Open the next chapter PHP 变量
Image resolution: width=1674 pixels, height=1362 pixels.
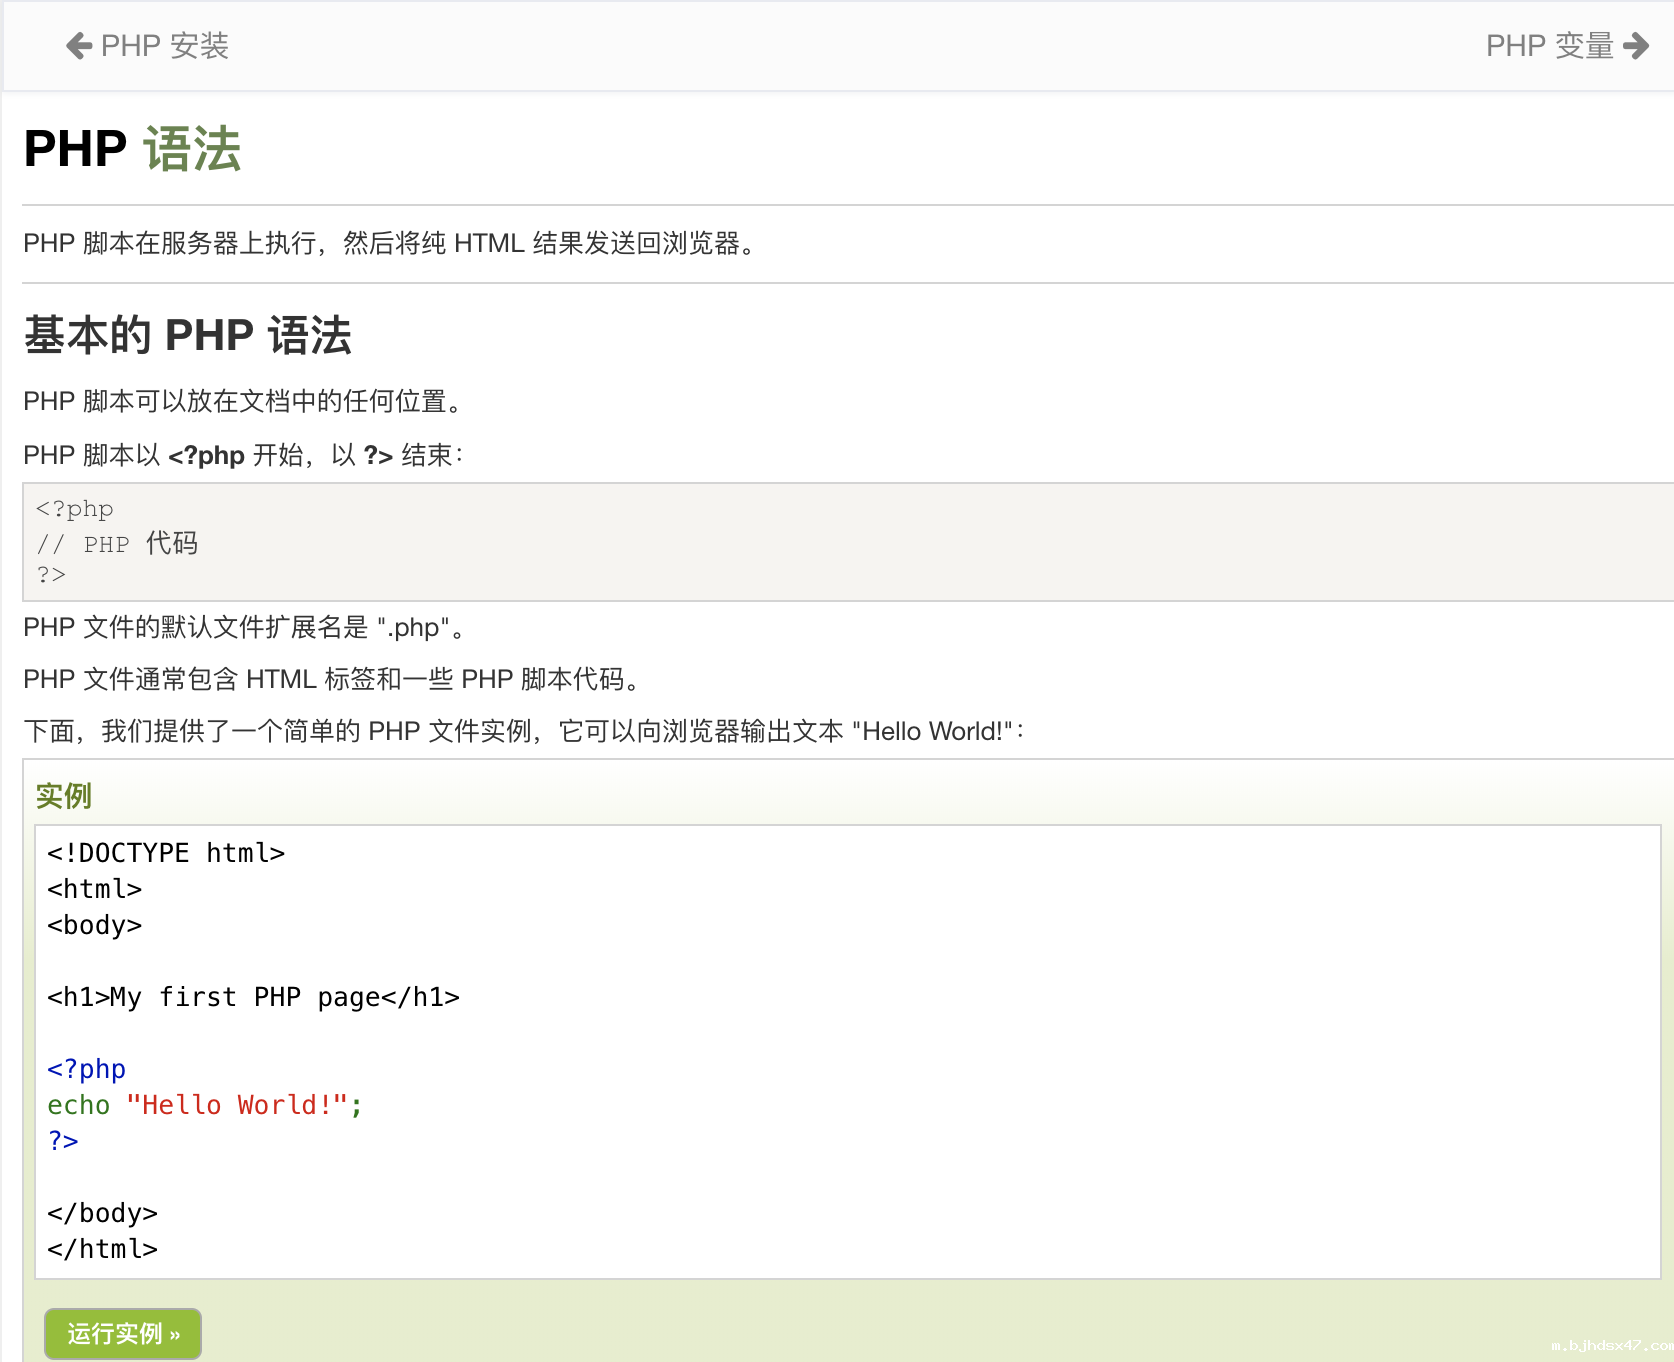[x=1549, y=46]
